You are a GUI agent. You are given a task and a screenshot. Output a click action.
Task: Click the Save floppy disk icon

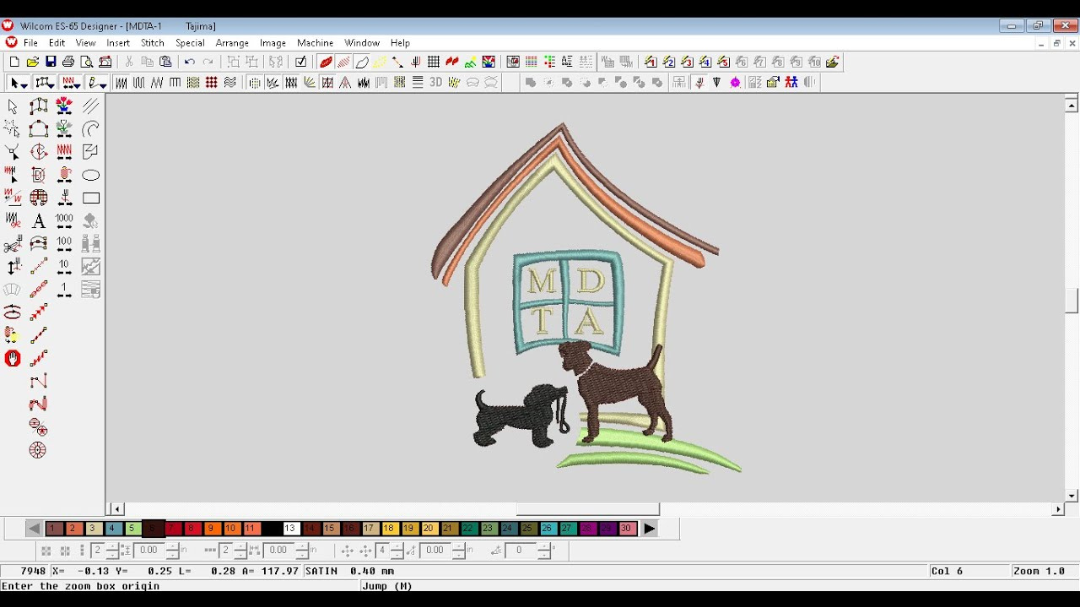coord(50,62)
